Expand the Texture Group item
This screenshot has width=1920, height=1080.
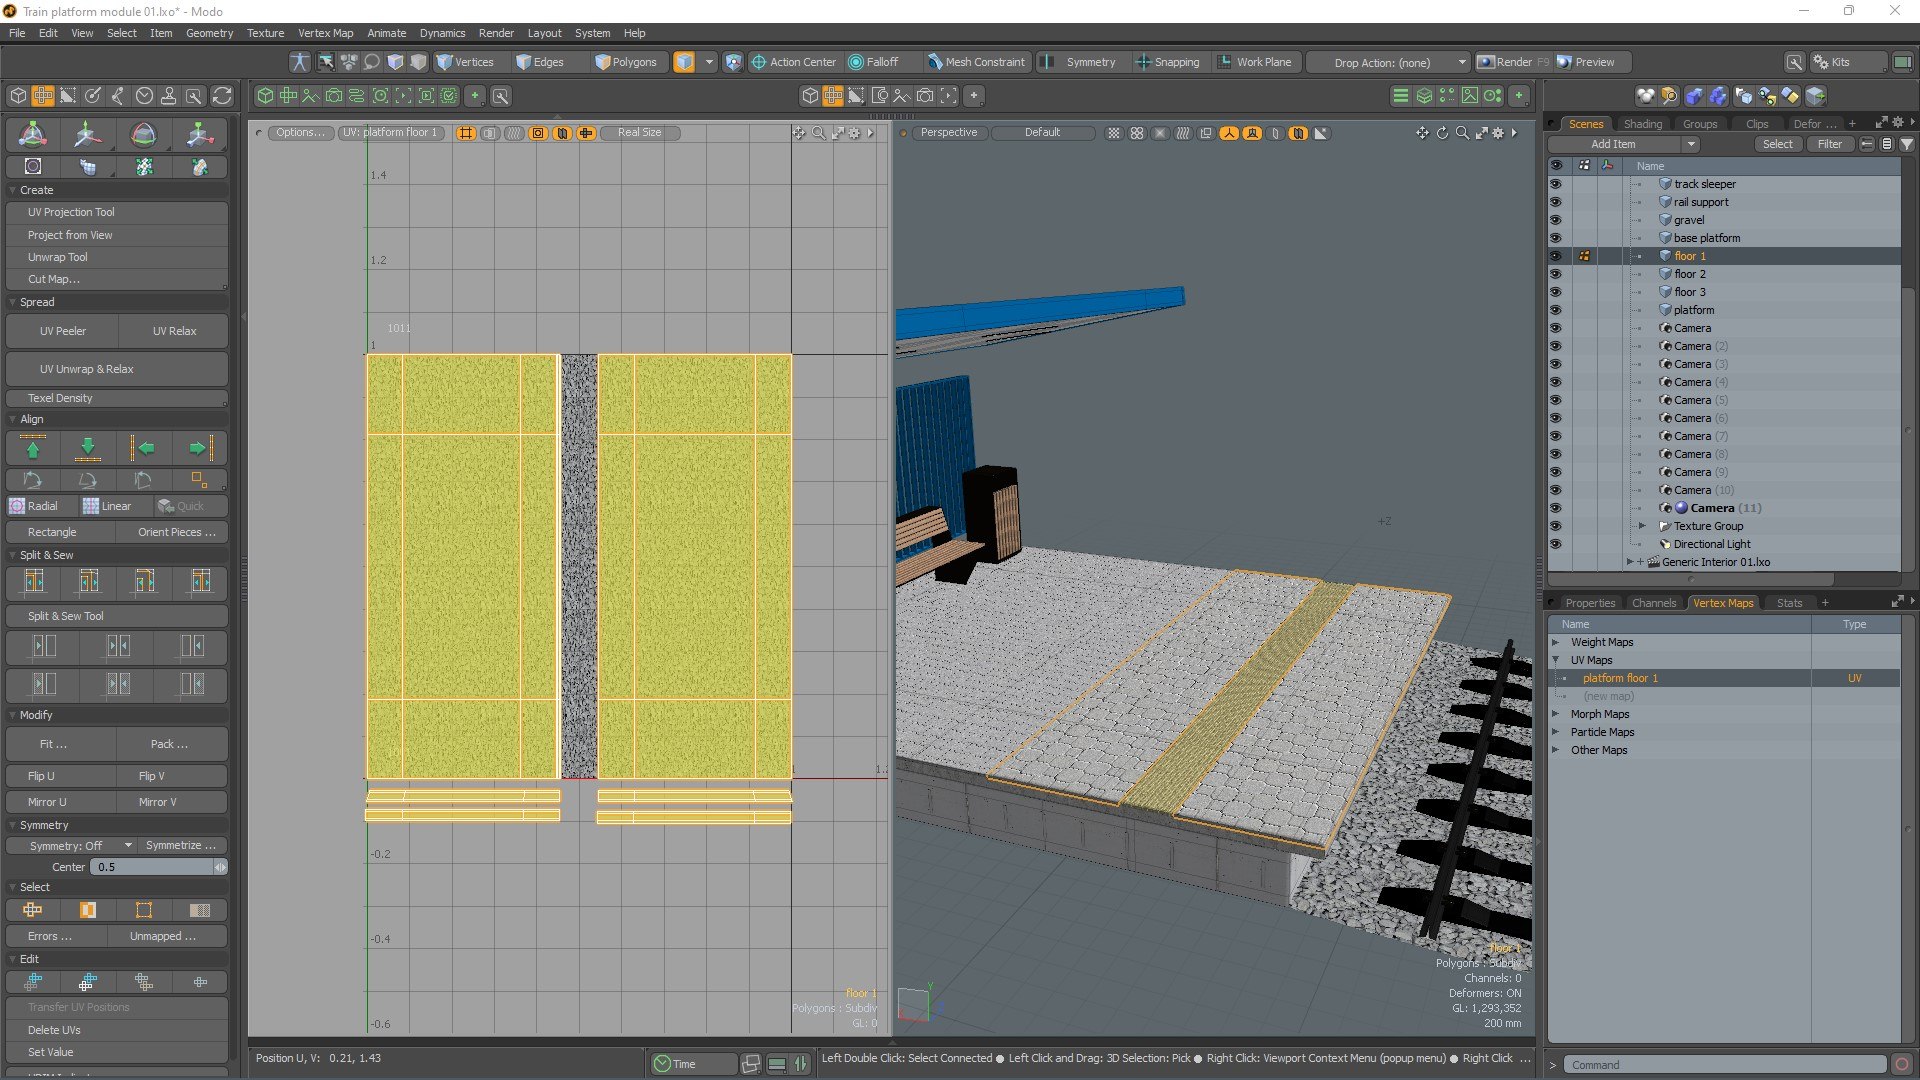[x=1642, y=526]
